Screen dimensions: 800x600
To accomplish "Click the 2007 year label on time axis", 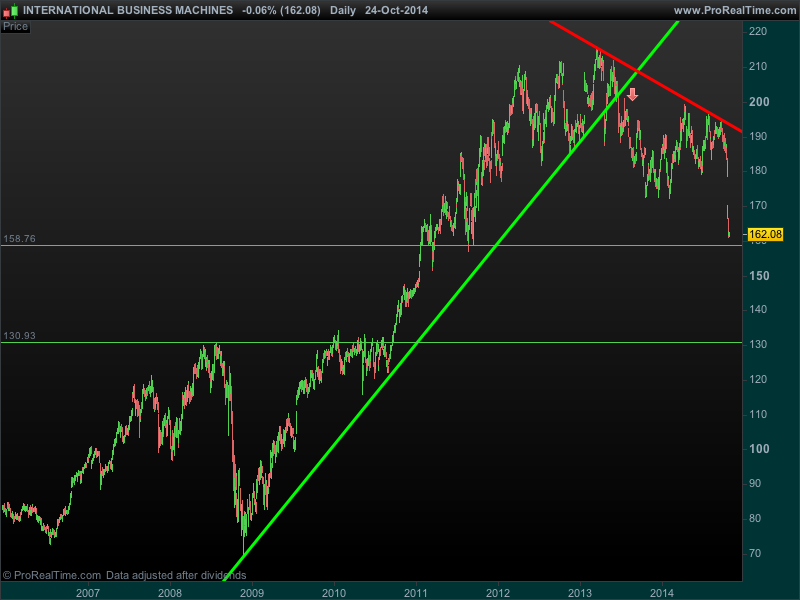I will click(88, 593).
